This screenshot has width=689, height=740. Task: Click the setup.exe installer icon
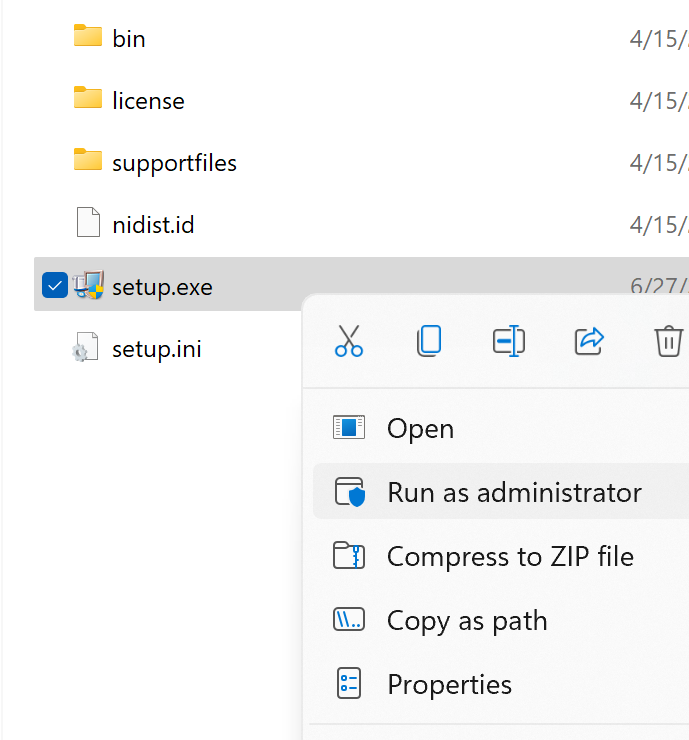click(x=88, y=285)
